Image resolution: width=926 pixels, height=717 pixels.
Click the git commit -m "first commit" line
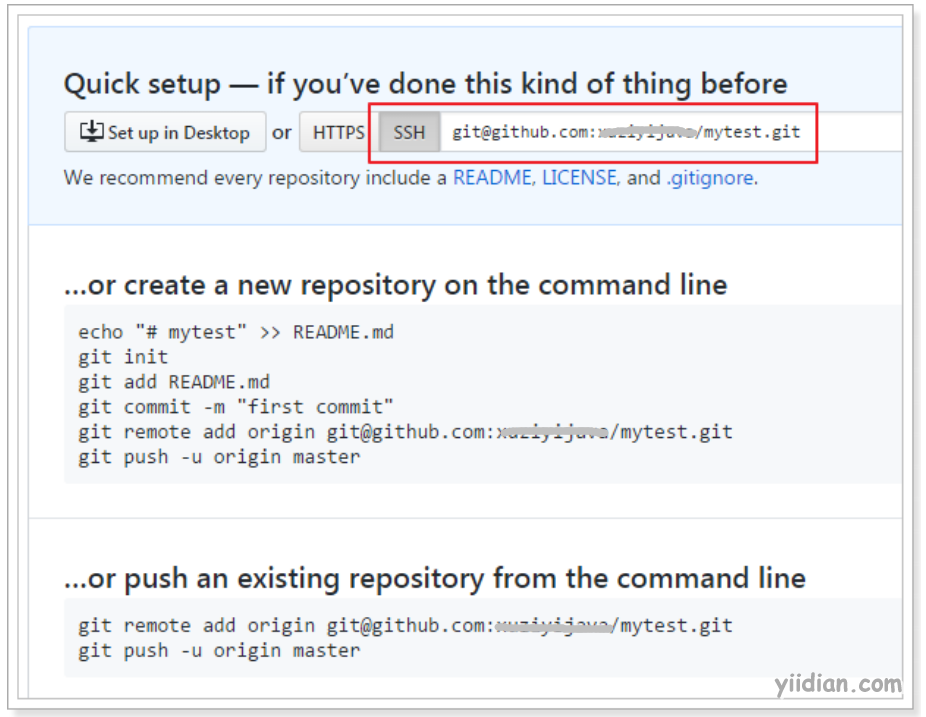(x=236, y=407)
